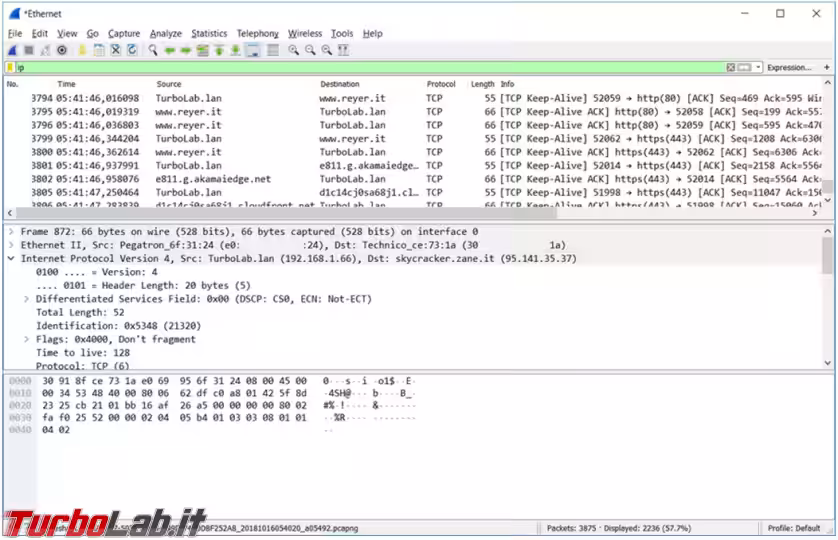Viewport: 838px width, 540px height.
Task: Clear the display filter with X icon
Action: tap(731, 67)
